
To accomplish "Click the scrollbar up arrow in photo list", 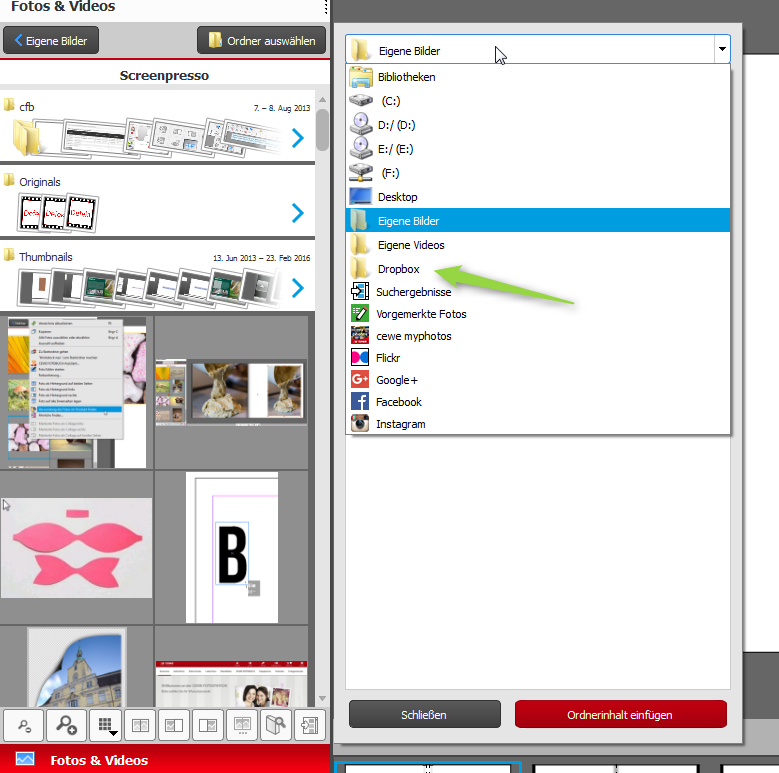I will tap(322, 100).
